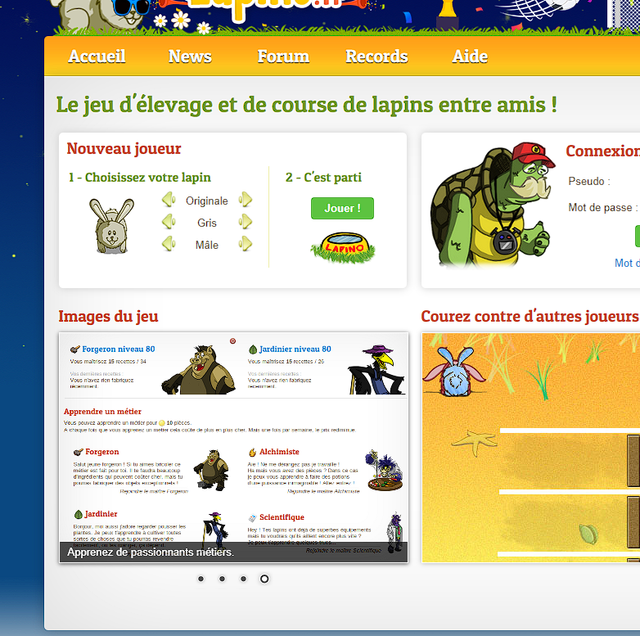Select the third slideshow dot
This screenshot has height=636, width=640.
coord(243,579)
